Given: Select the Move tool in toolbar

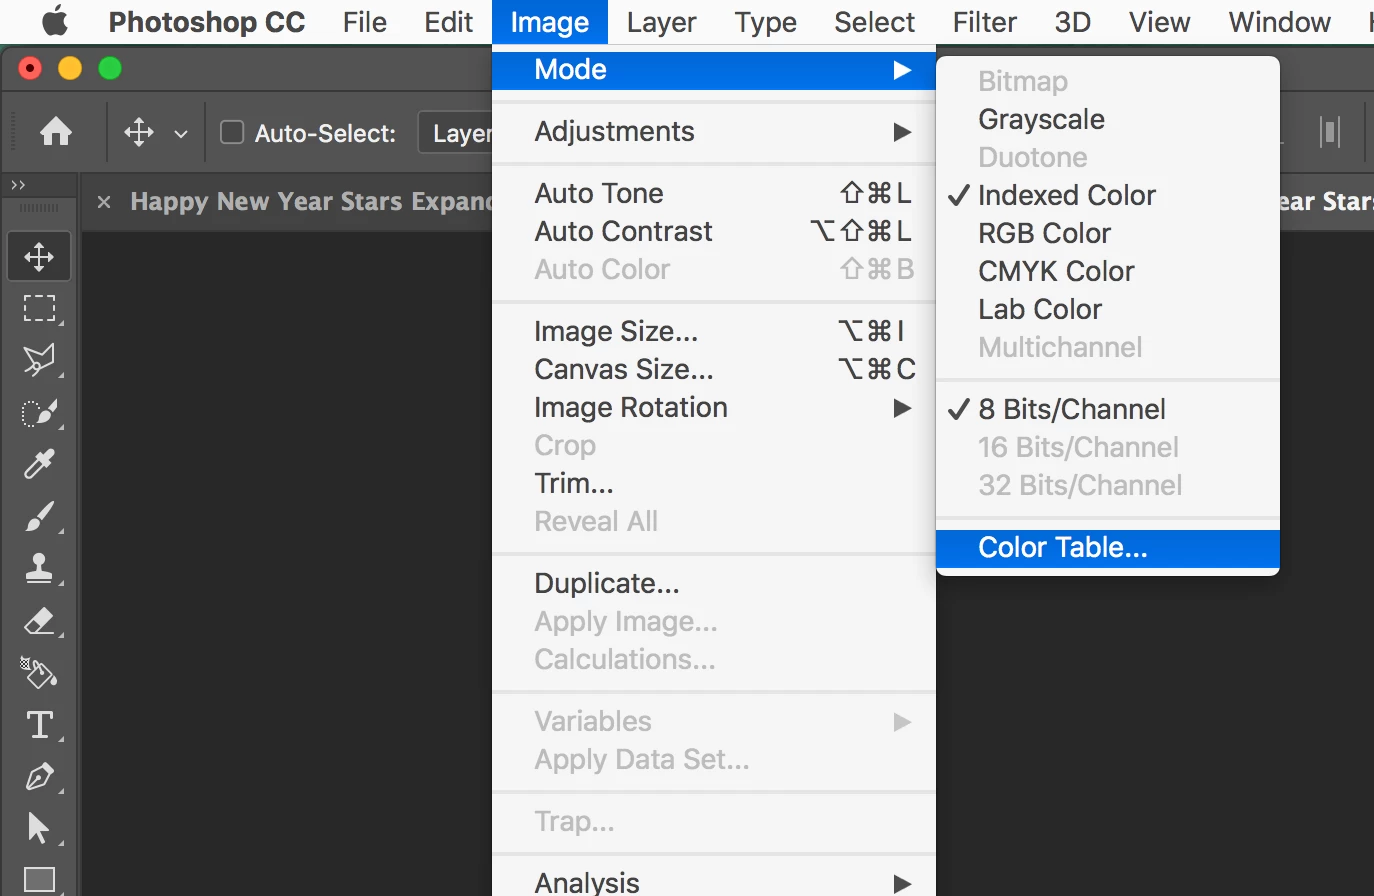Looking at the screenshot, I should point(39,257).
